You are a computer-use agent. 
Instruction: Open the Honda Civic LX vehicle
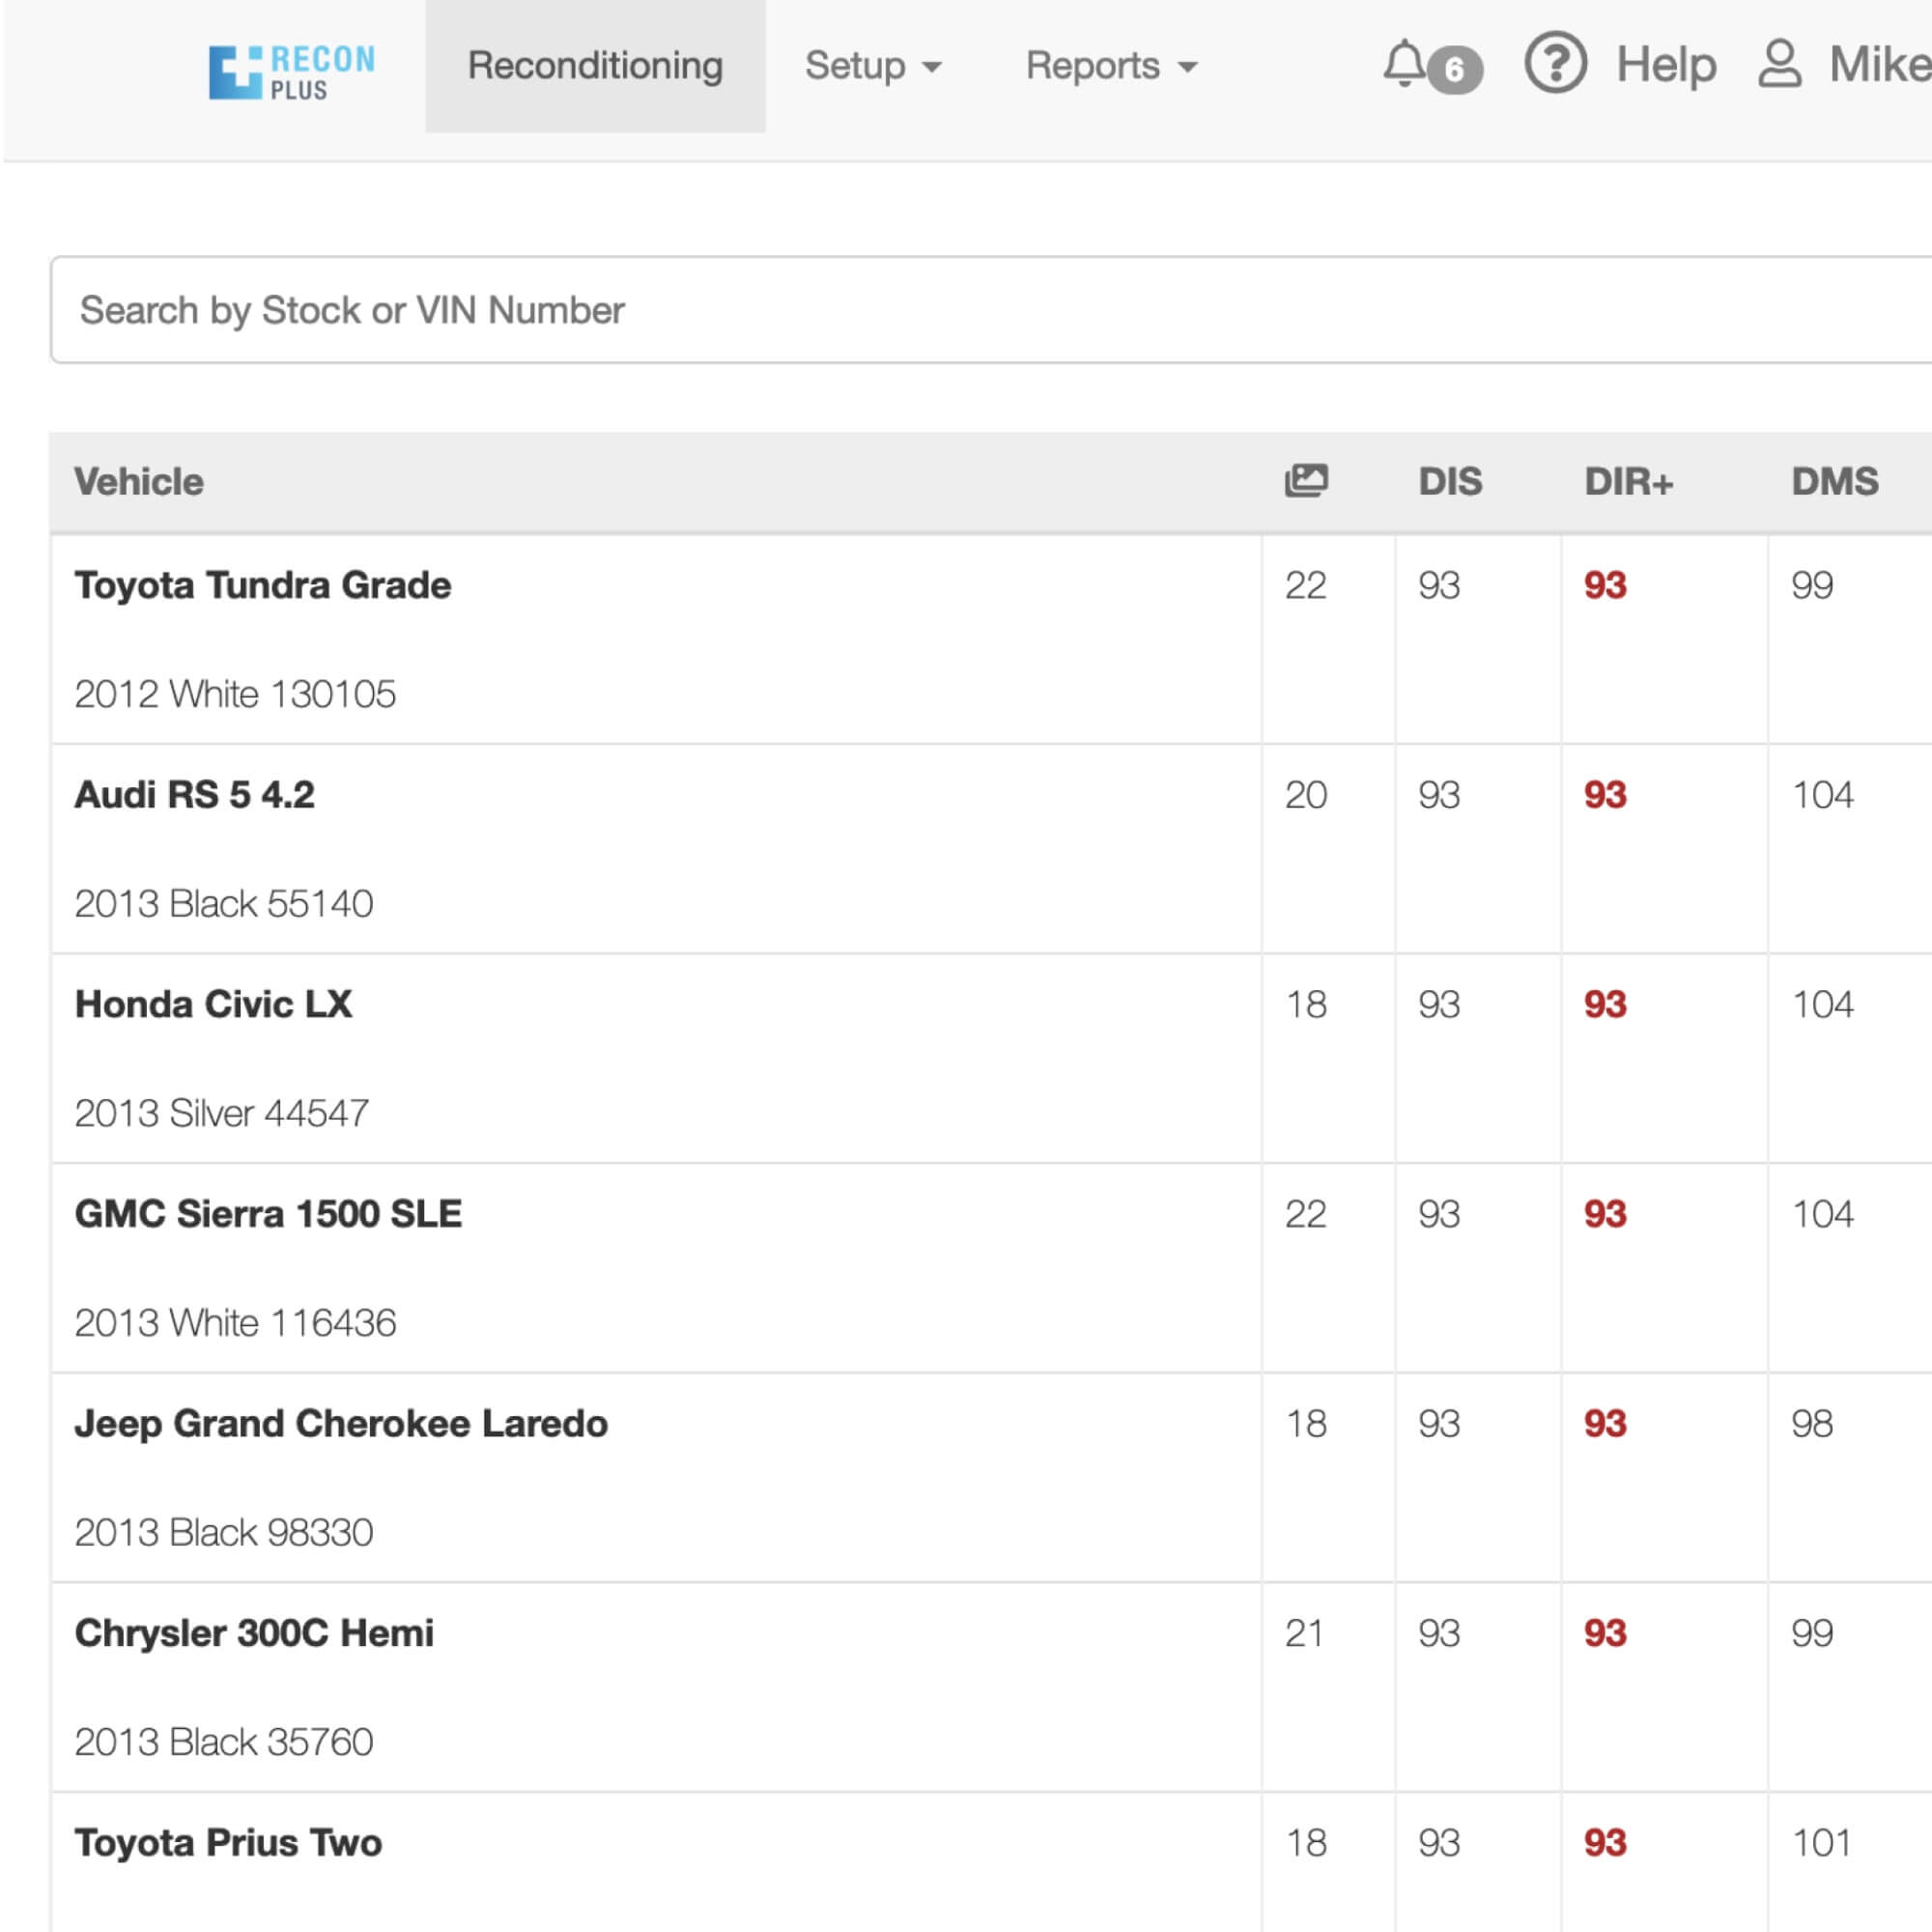(214, 1004)
